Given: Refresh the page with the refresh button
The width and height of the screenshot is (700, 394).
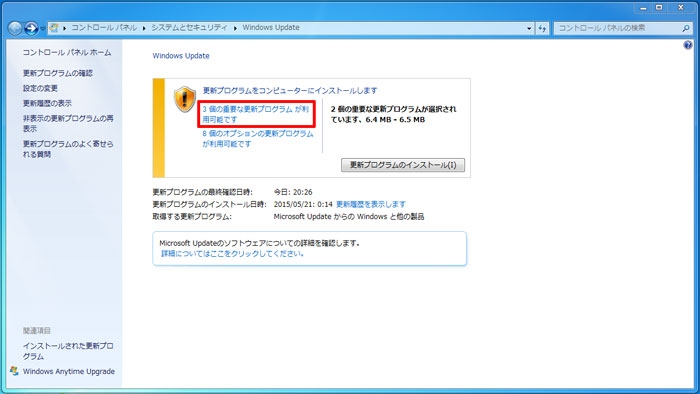Looking at the screenshot, I should (x=542, y=28).
